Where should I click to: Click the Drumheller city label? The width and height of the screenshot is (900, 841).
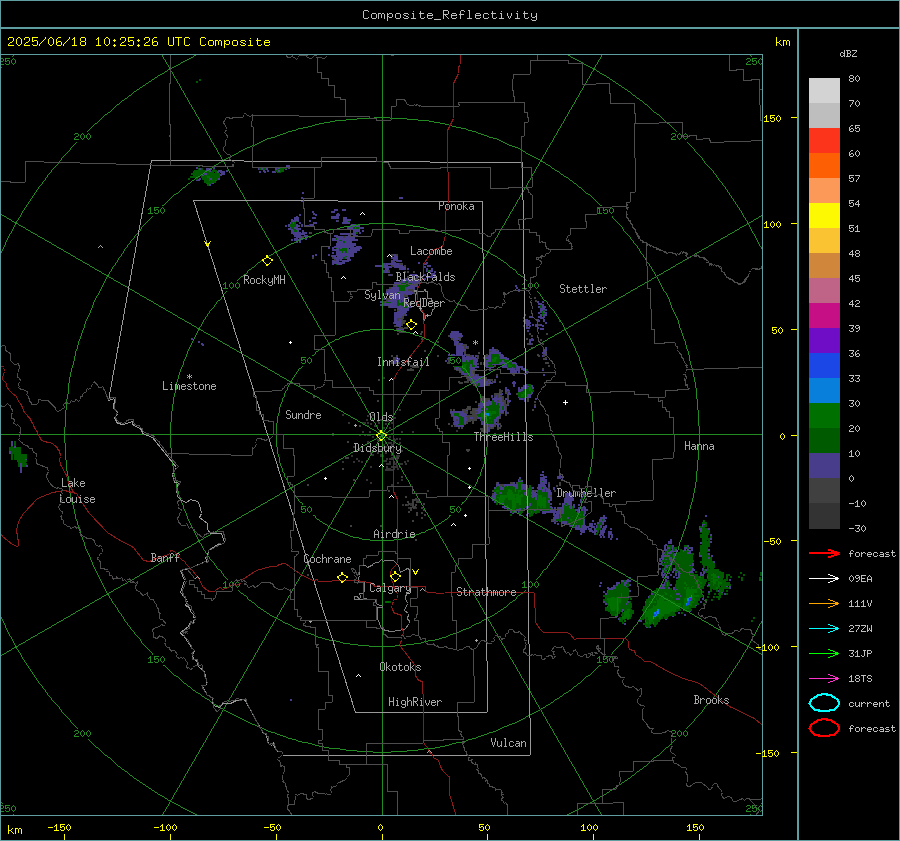coord(586,493)
